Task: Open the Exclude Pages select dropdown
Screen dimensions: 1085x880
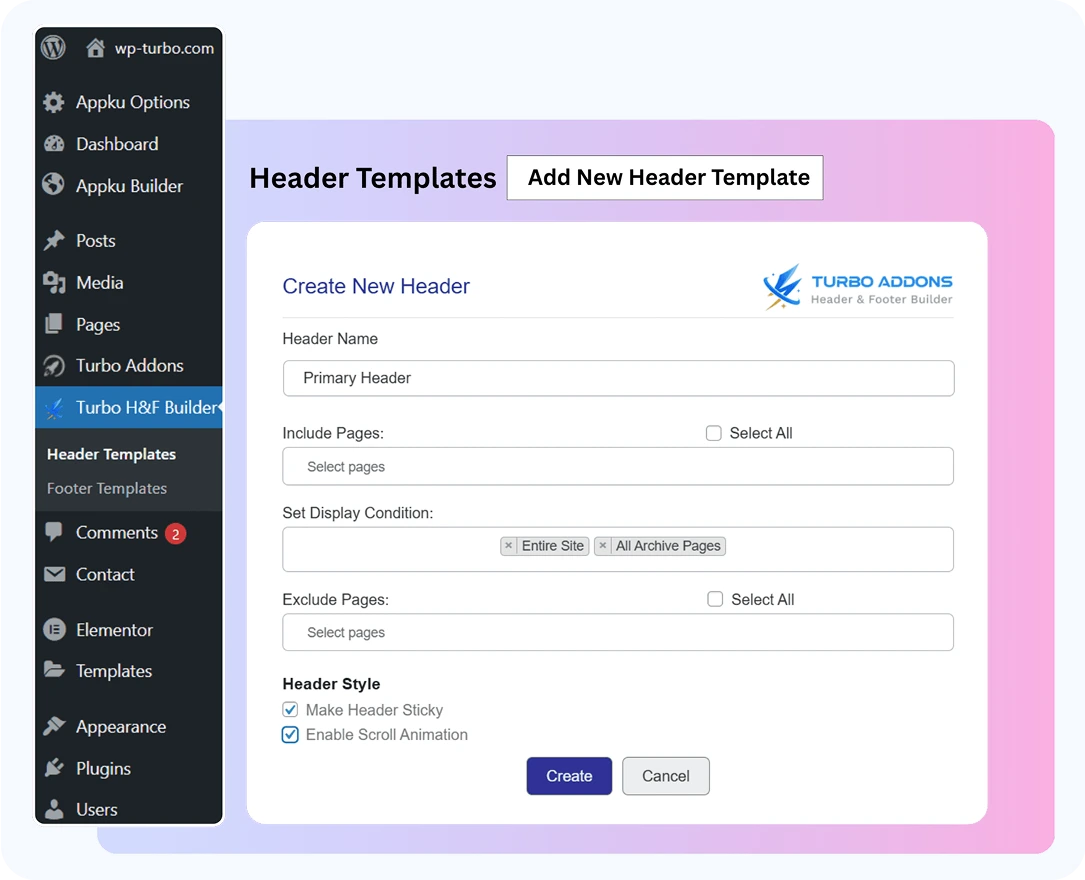Action: point(617,633)
